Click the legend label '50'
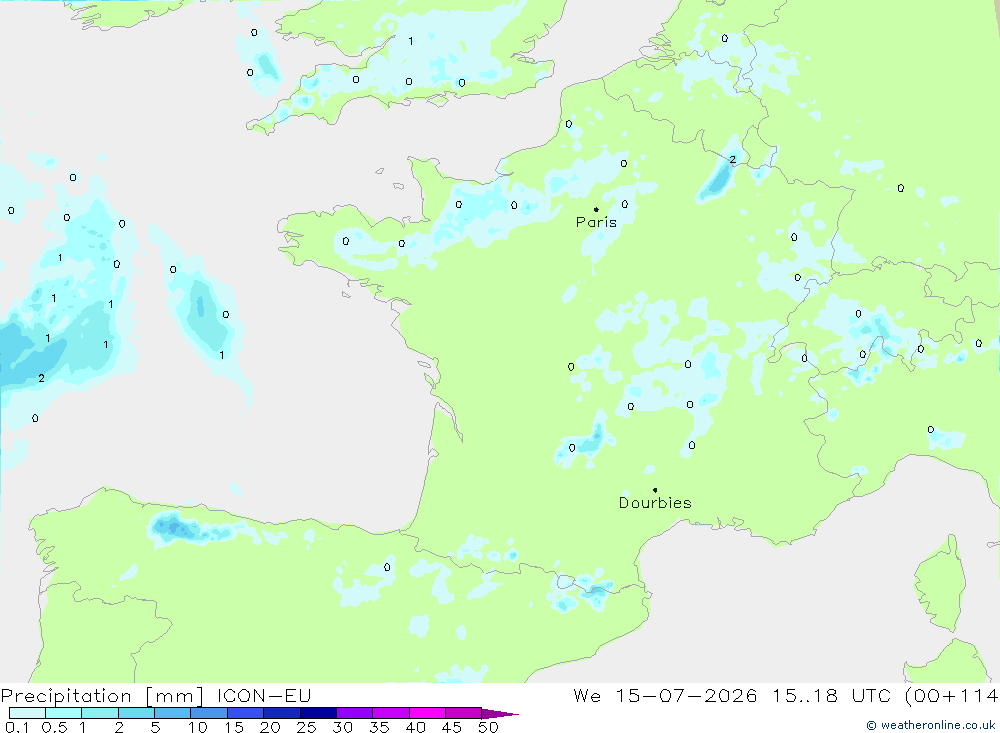This screenshot has width=1000, height=733. [488, 727]
